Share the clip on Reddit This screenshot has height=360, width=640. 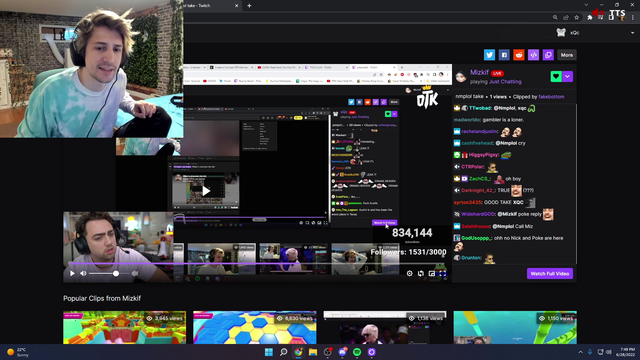click(x=518, y=55)
